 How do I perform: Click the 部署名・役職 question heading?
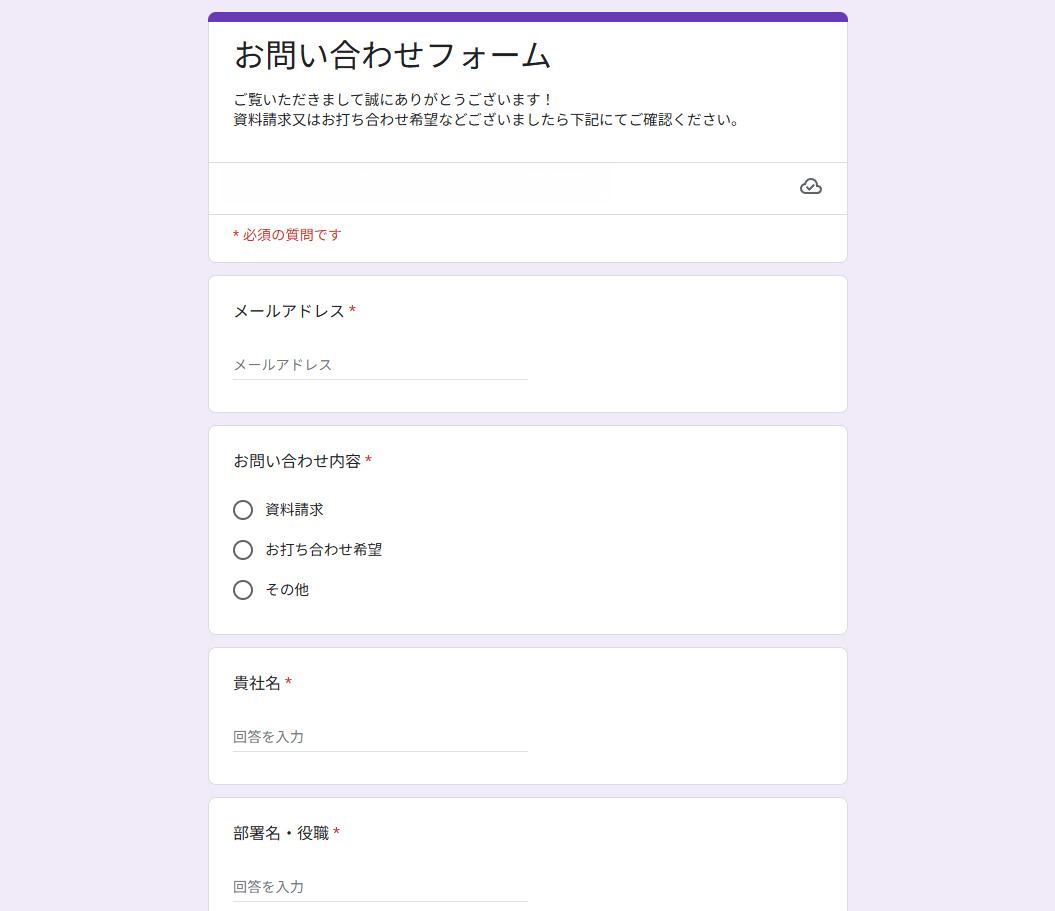281,833
